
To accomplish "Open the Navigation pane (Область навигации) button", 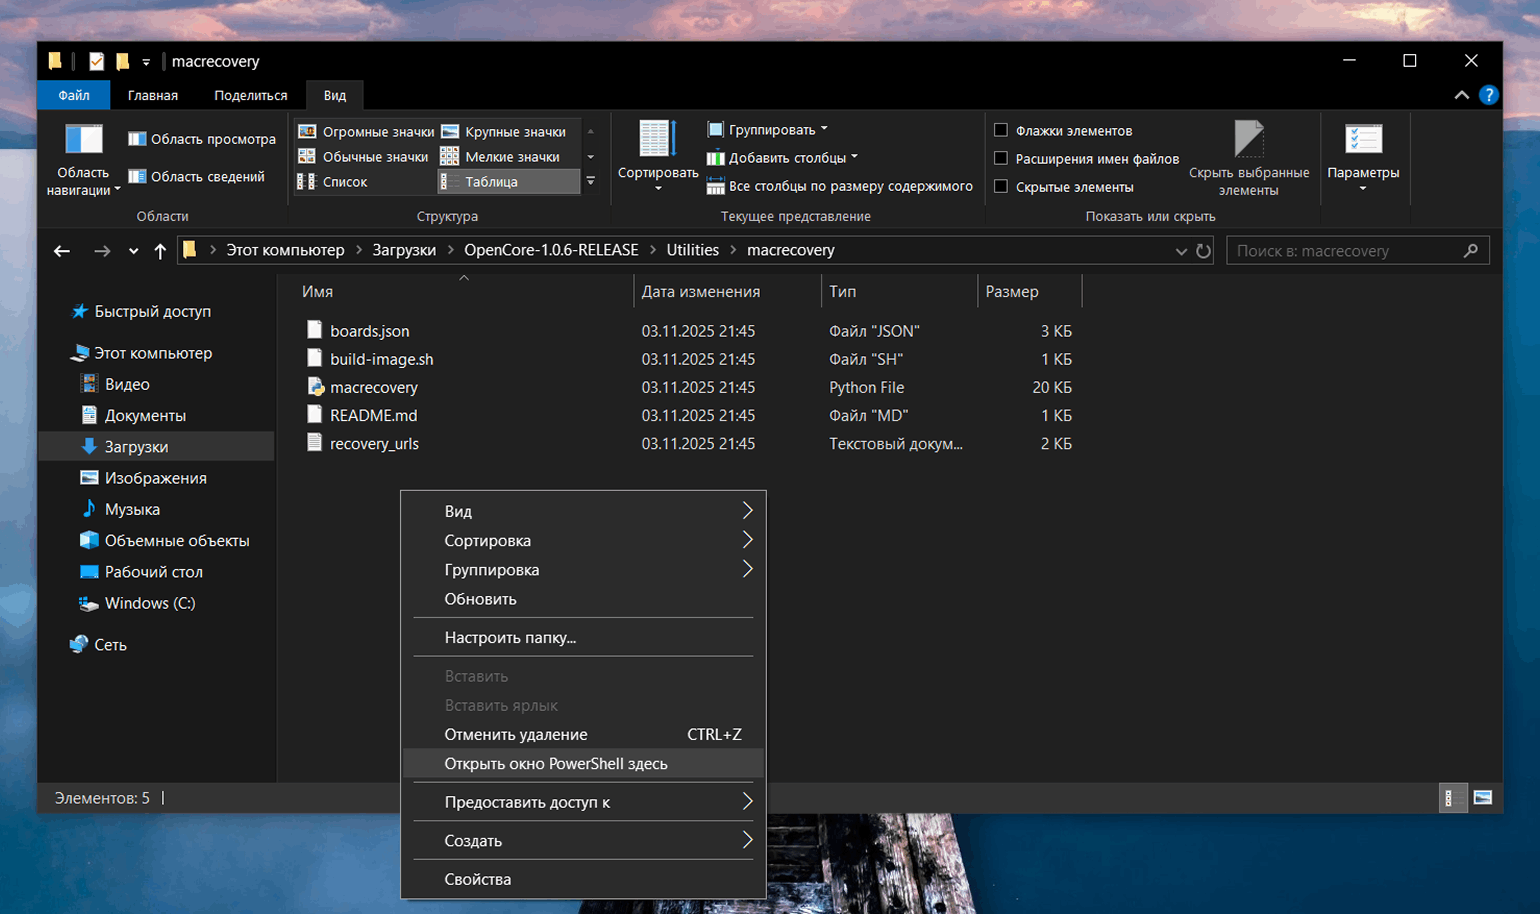I will pos(83,158).
